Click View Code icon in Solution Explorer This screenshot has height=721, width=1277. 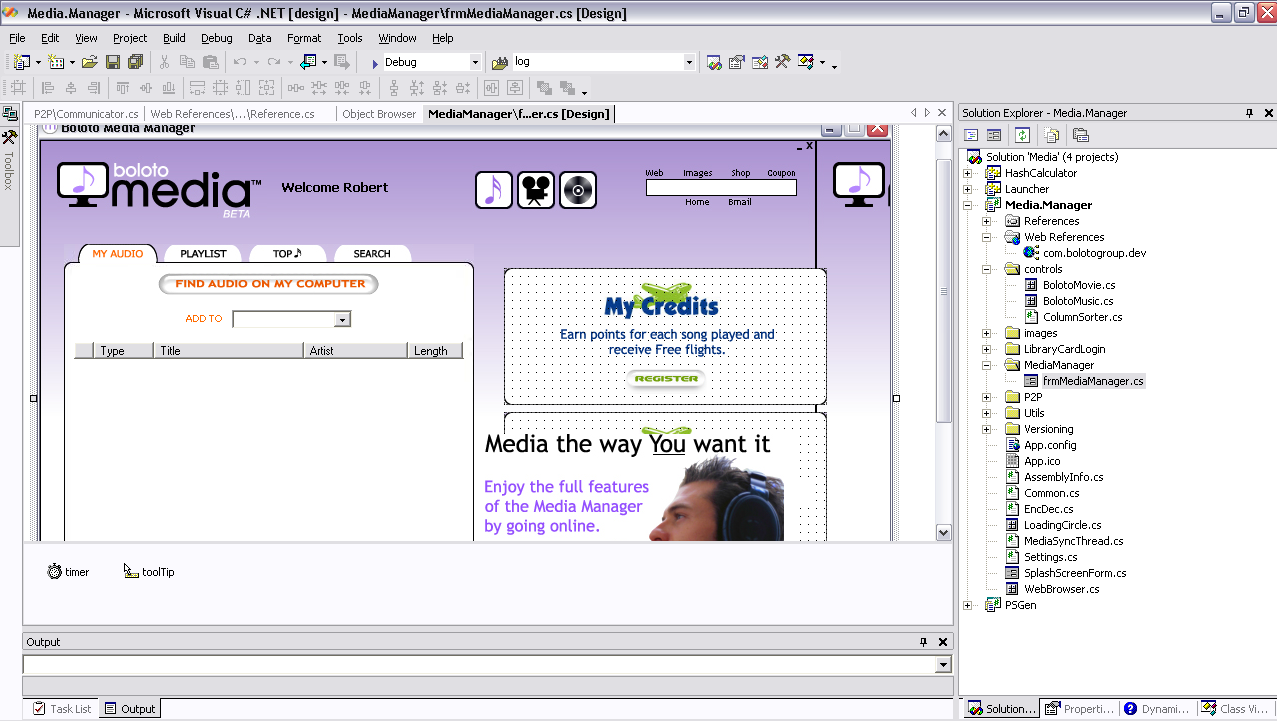pos(970,135)
